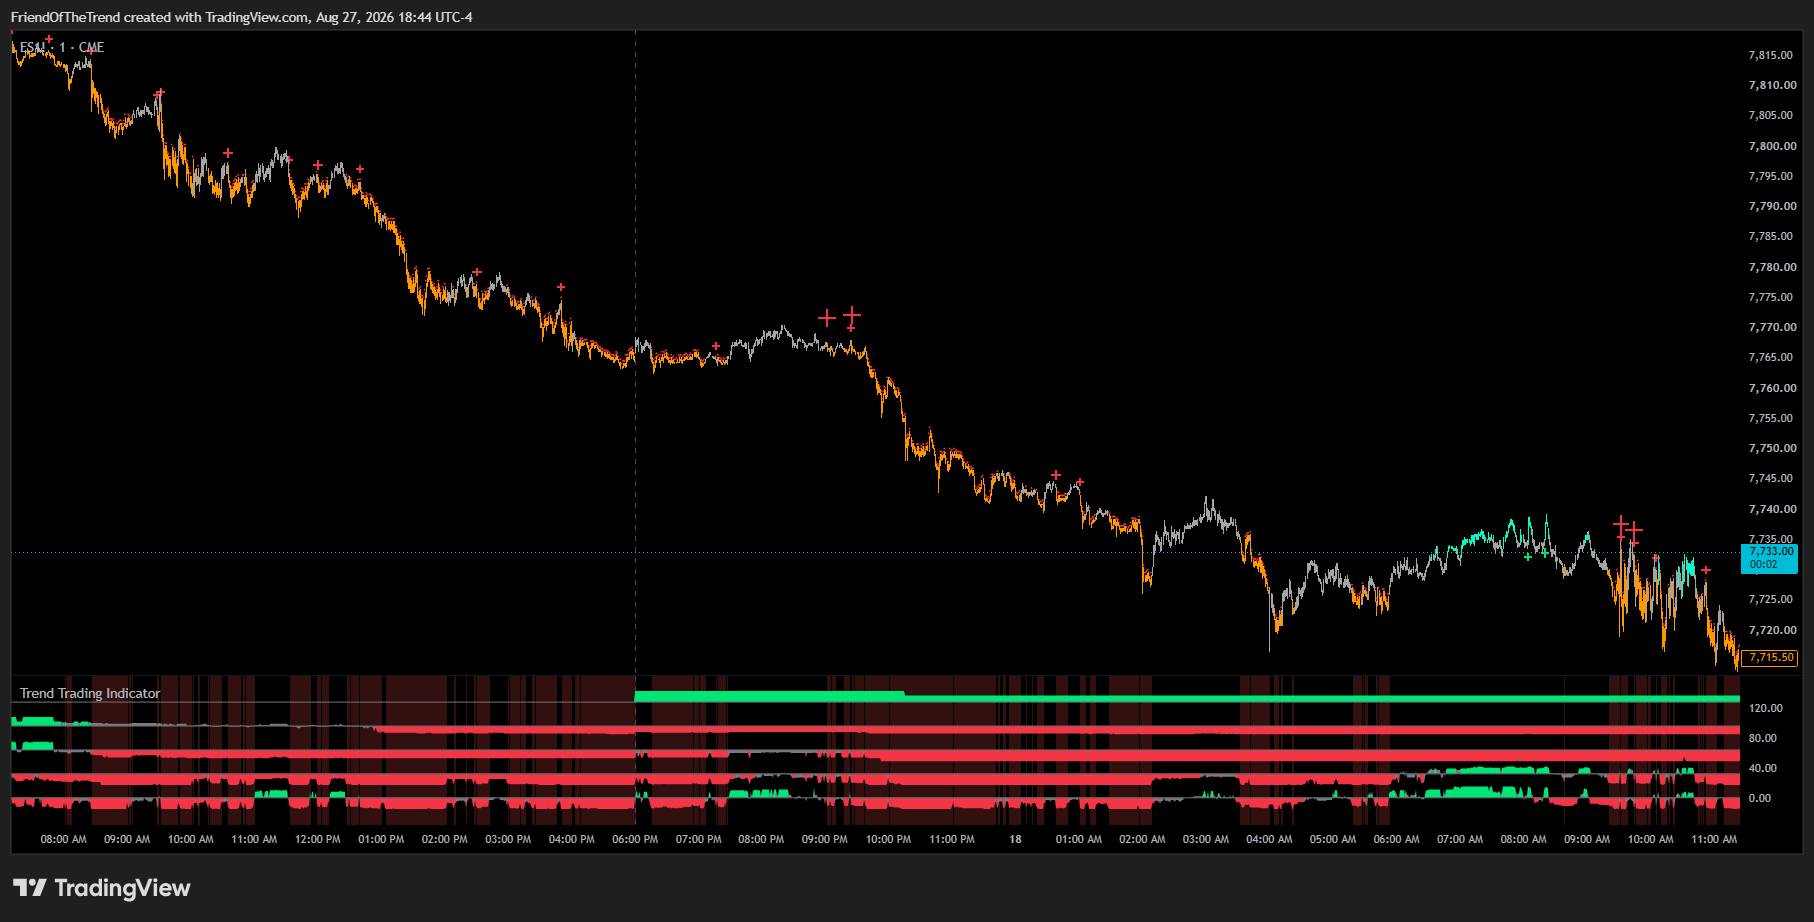Click the TradingView logo at bottom left

pyautogui.click(x=101, y=888)
